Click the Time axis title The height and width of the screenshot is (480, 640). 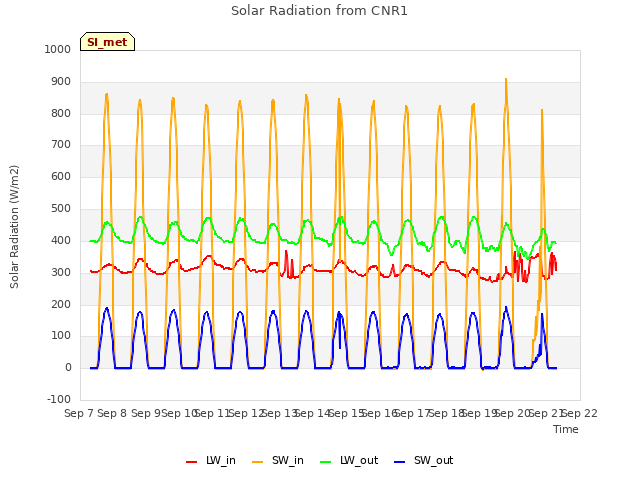point(566,429)
